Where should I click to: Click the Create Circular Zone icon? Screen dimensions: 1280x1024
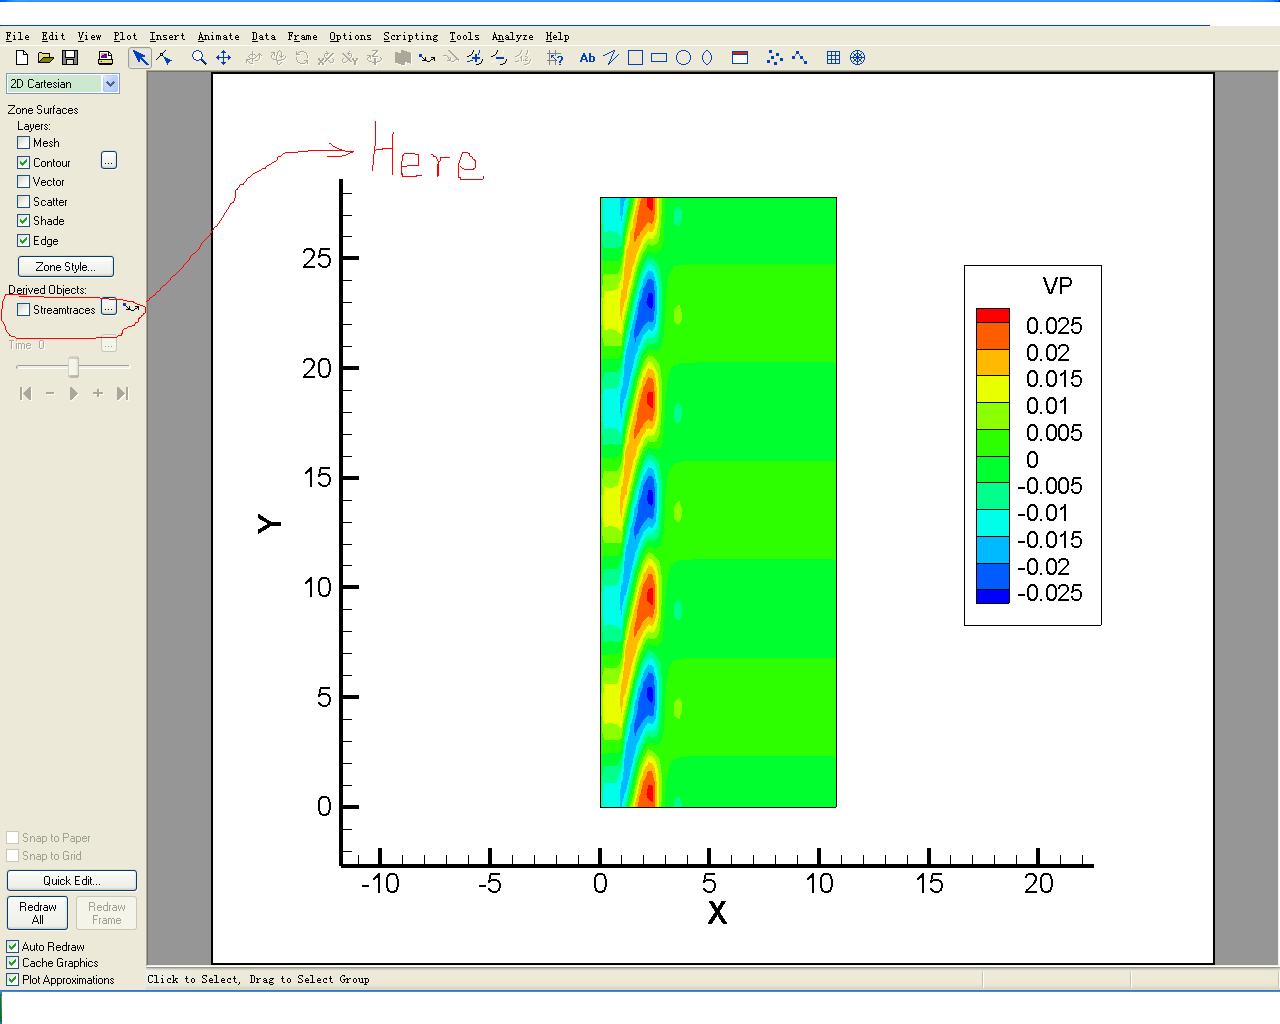[x=857, y=57]
